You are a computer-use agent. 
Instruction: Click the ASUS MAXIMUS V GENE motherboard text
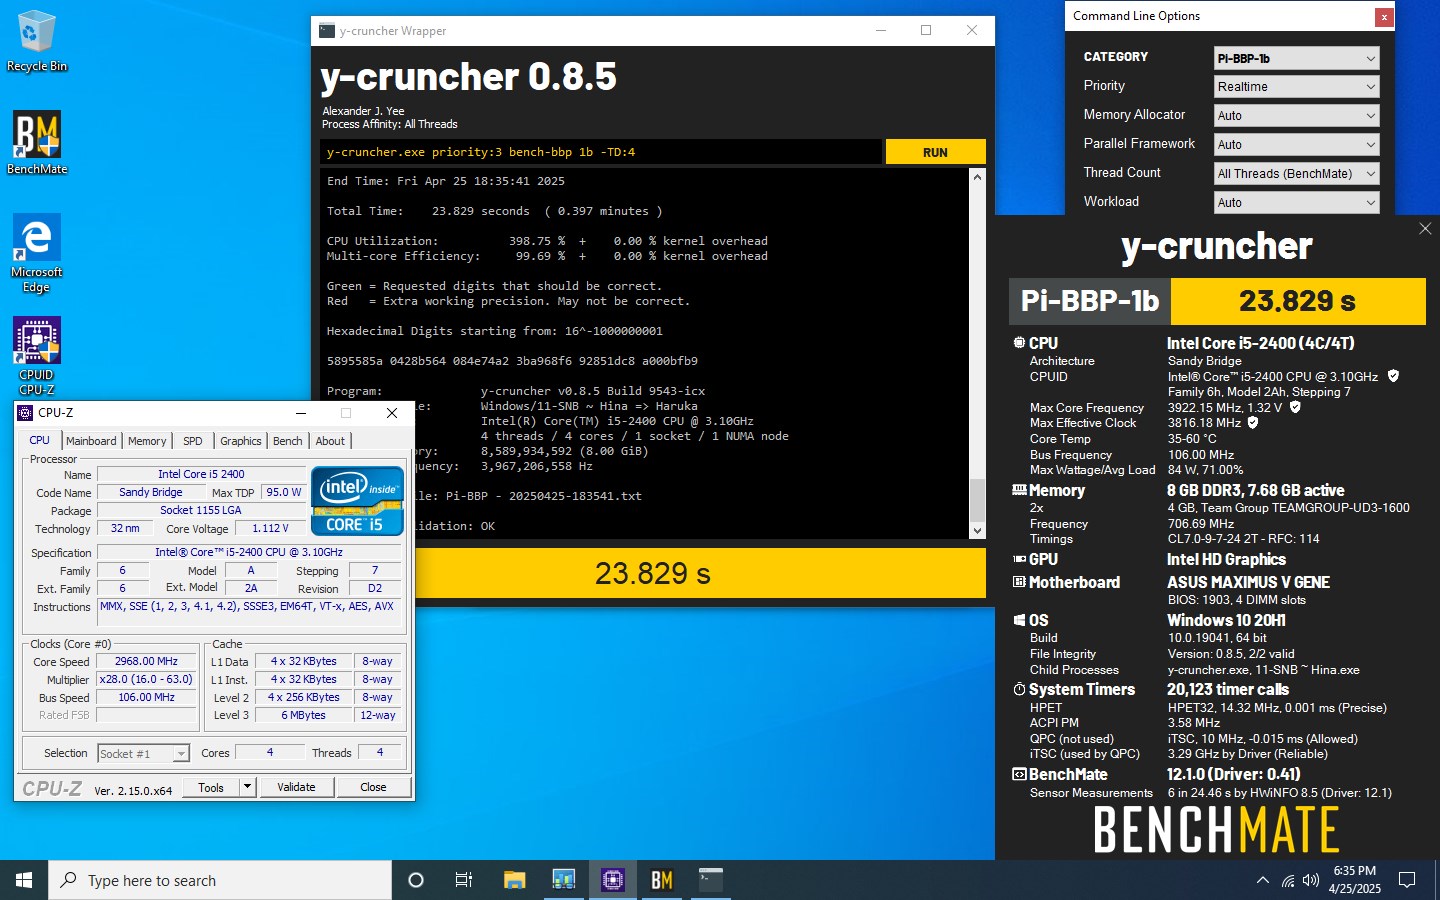tap(1248, 582)
